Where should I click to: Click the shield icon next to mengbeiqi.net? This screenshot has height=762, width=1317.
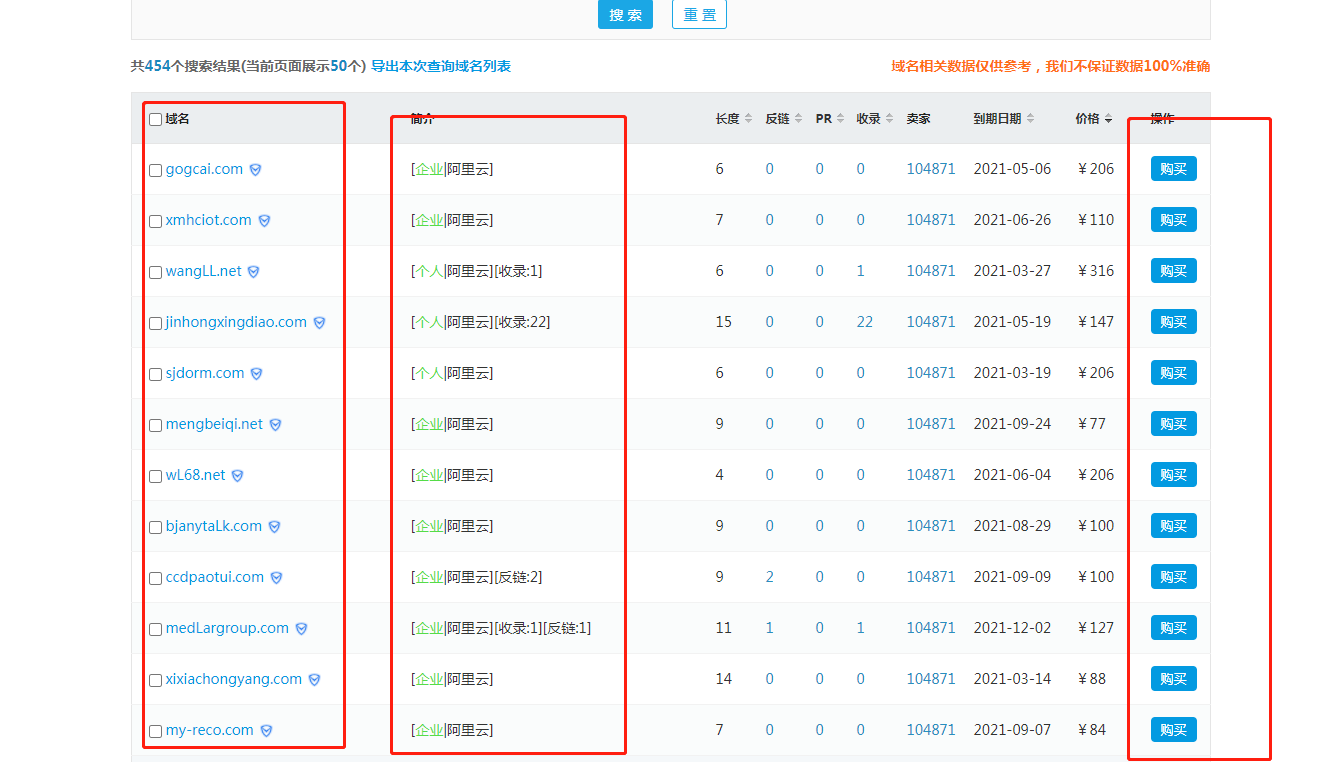(x=275, y=425)
